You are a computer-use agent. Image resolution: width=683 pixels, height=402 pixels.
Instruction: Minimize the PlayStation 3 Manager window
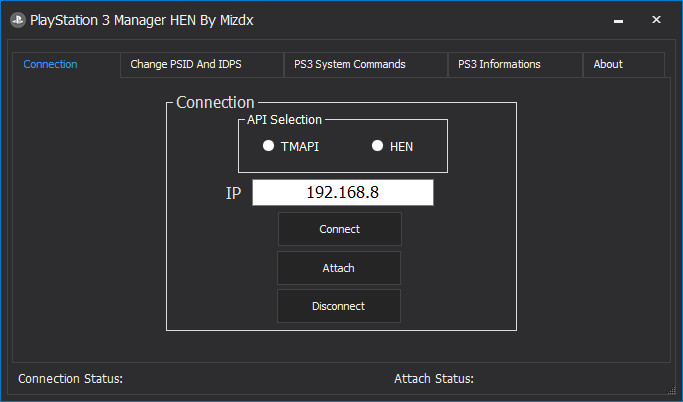618,20
